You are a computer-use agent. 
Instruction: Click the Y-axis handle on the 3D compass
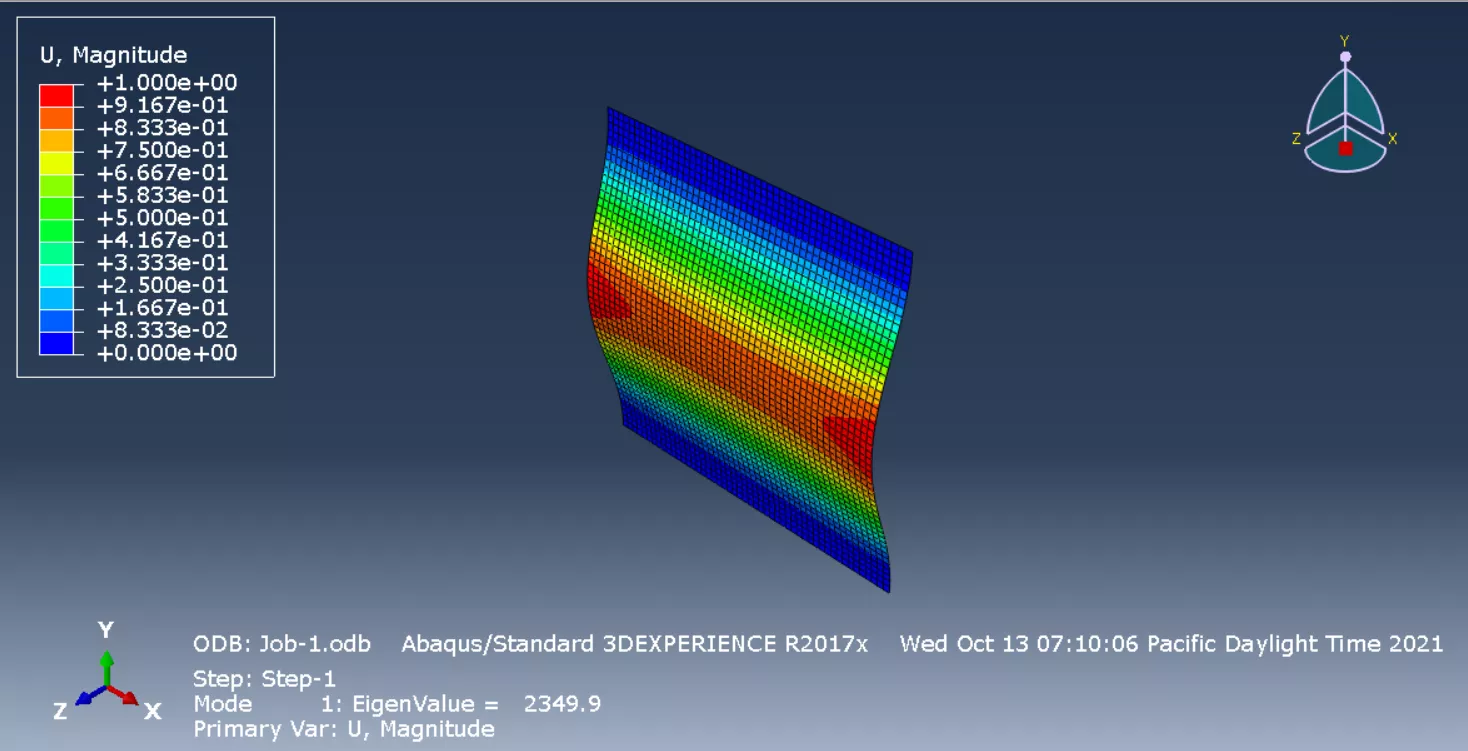pyautogui.click(x=1345, y=56)
